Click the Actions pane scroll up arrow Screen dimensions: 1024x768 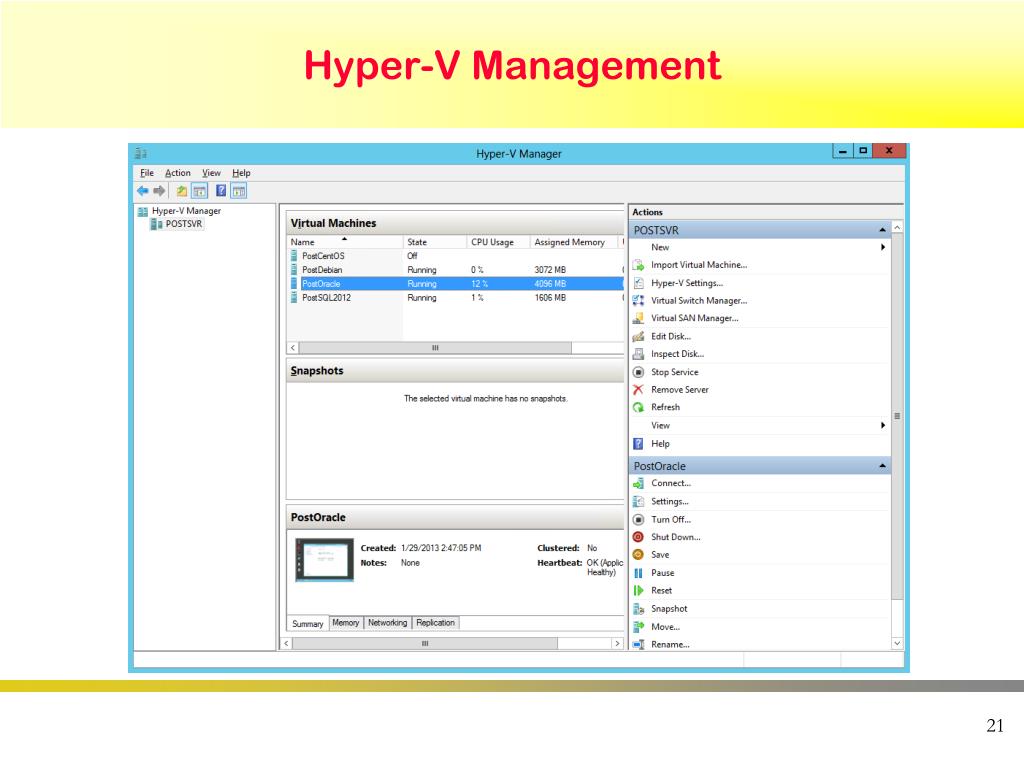[x=897, y=227]
